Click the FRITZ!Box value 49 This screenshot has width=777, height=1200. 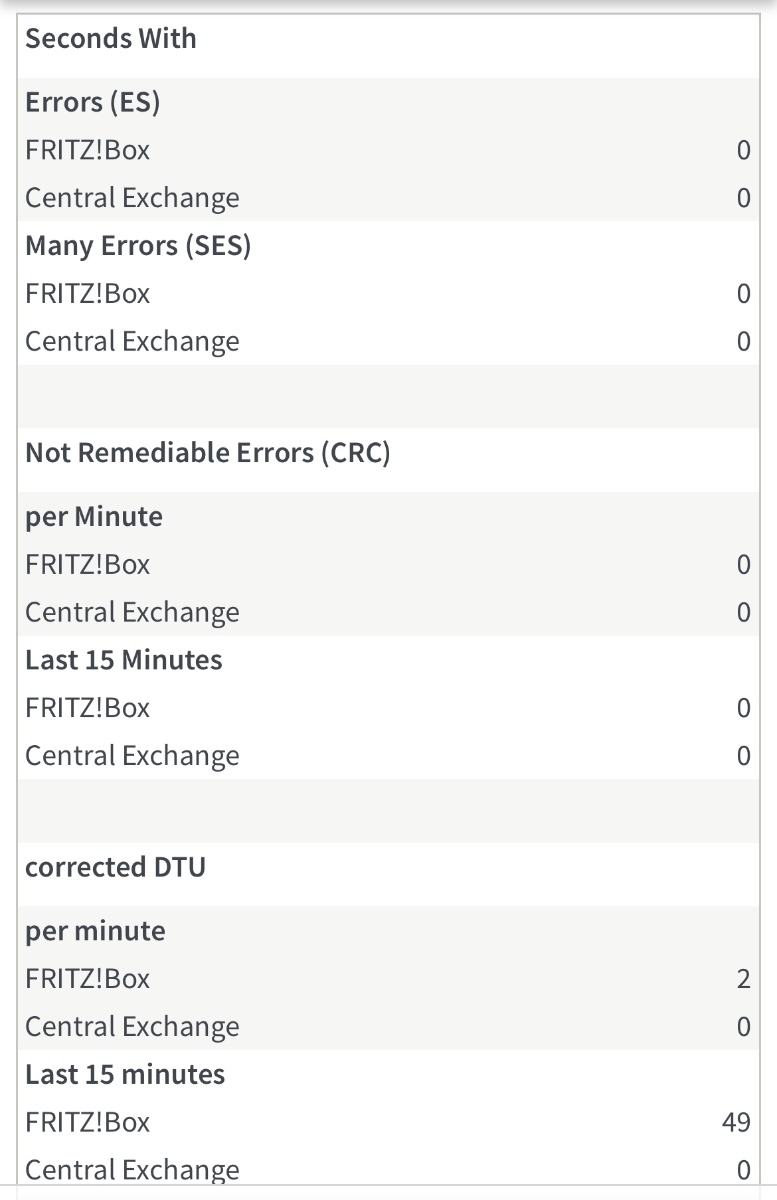tap(736, 1122)
